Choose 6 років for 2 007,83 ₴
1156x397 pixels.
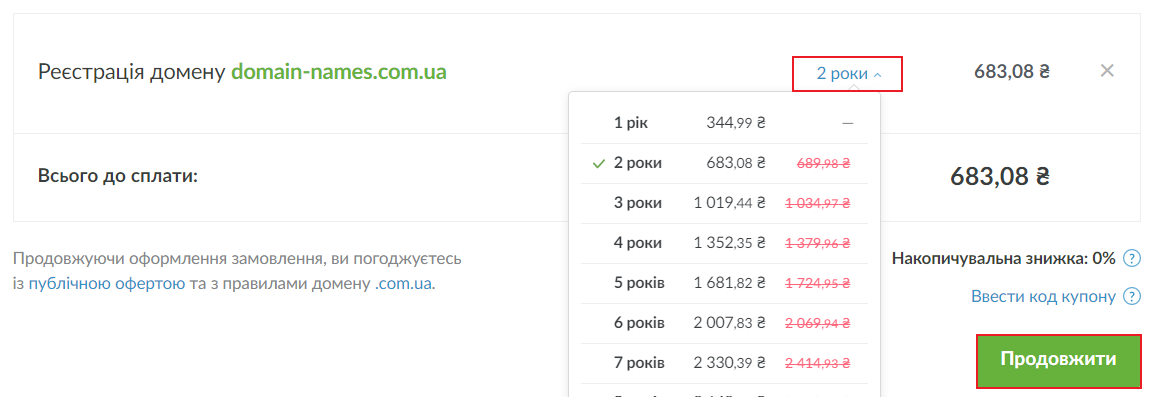[725, 323]
